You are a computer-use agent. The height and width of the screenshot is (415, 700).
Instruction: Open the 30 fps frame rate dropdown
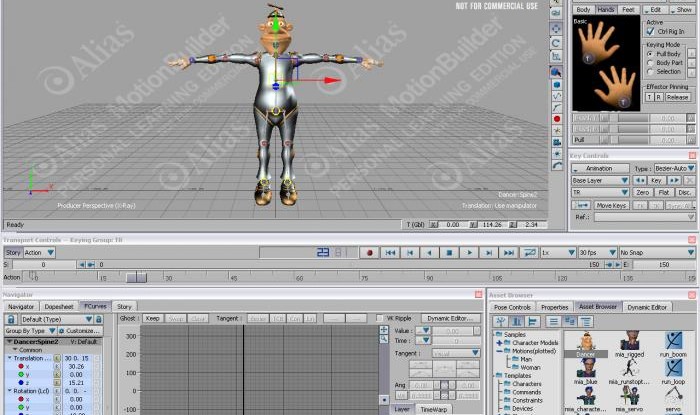click(x=597, y=253)
